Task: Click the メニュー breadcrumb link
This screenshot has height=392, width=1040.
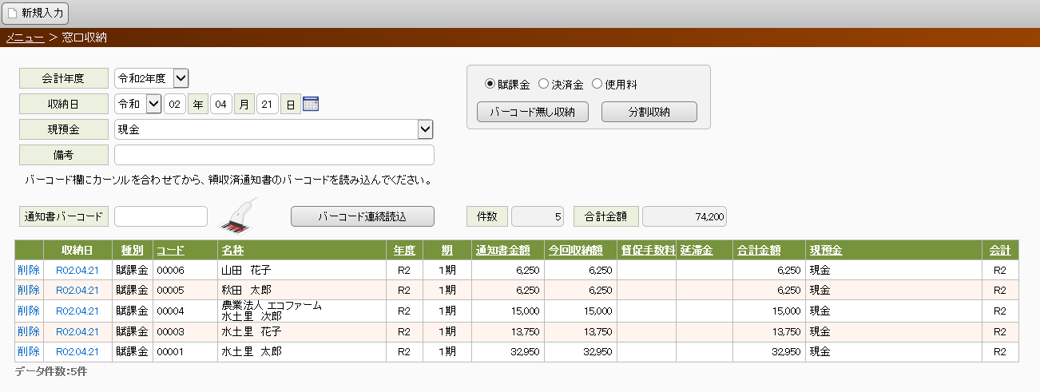Action: 25,38
